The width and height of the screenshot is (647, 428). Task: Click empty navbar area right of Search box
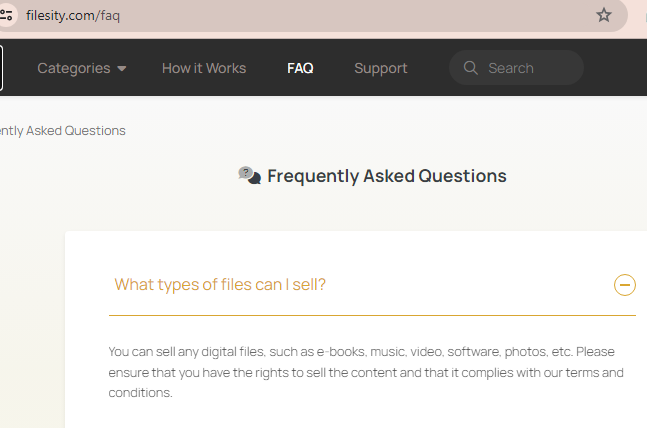coord(615,68)
